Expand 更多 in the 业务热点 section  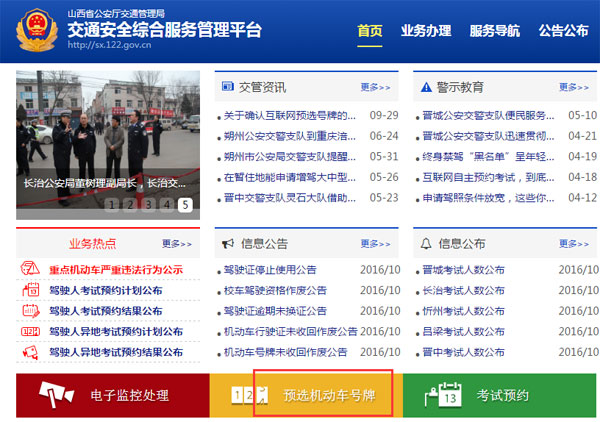click(177, 244)
